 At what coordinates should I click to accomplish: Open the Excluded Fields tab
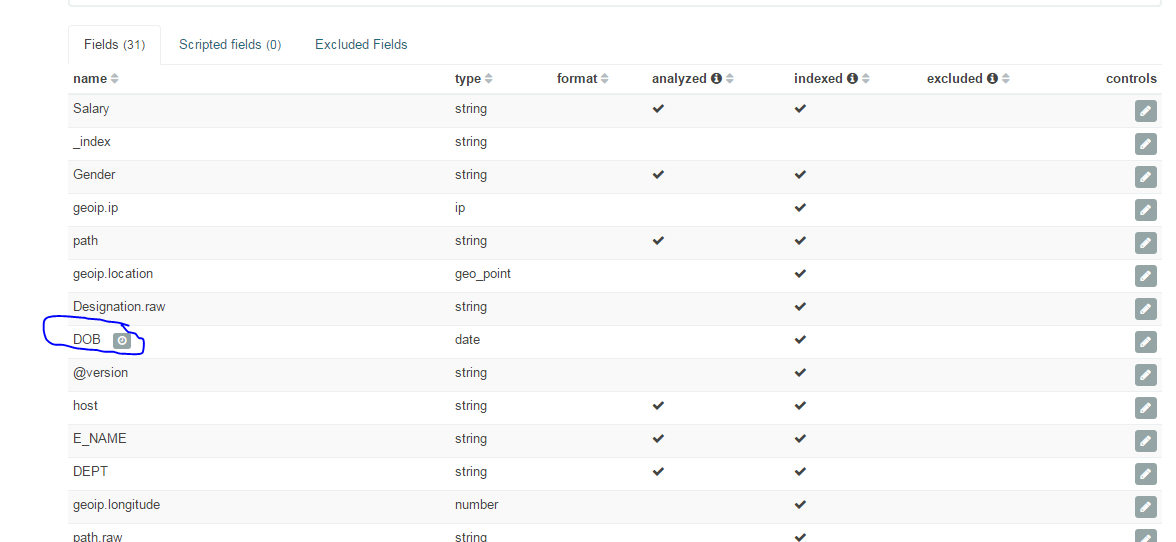[x=361, y=44]
